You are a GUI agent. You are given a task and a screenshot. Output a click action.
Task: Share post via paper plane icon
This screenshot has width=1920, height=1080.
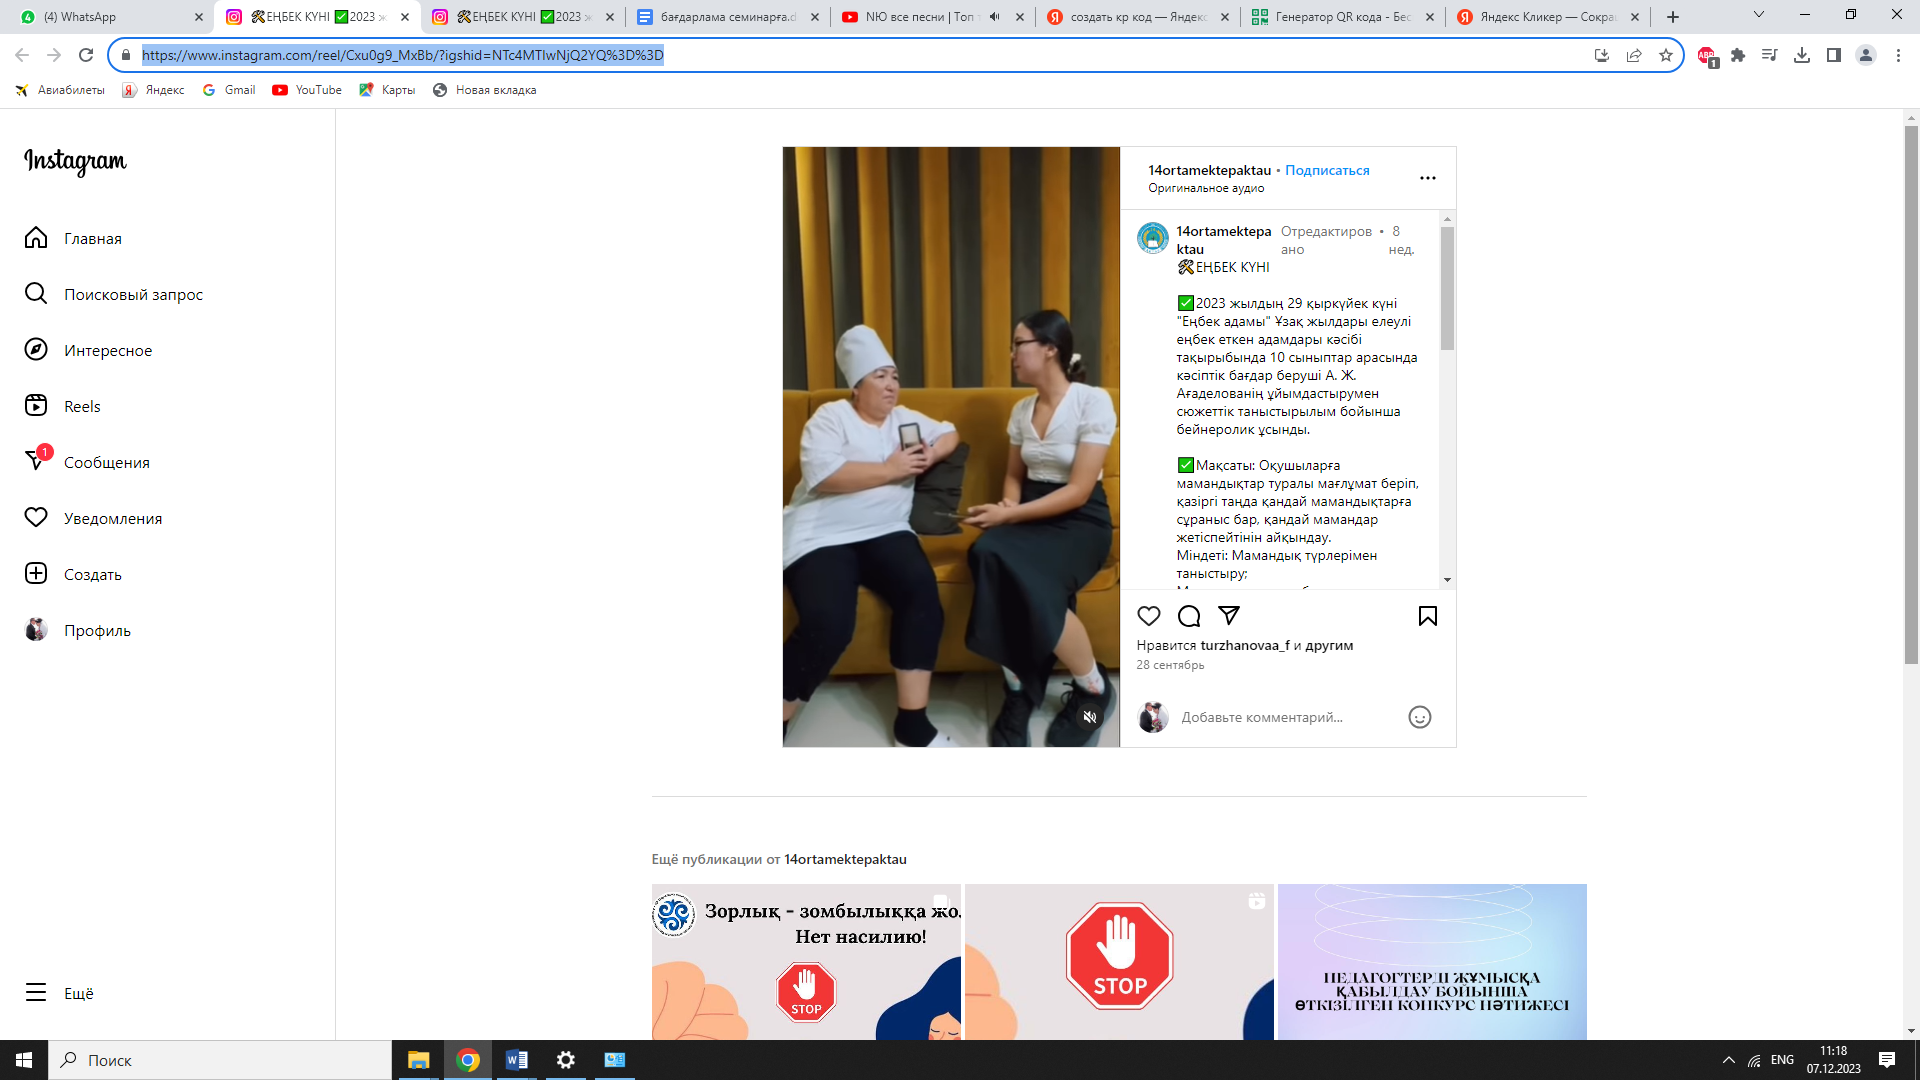click(x=1229, y=616)
